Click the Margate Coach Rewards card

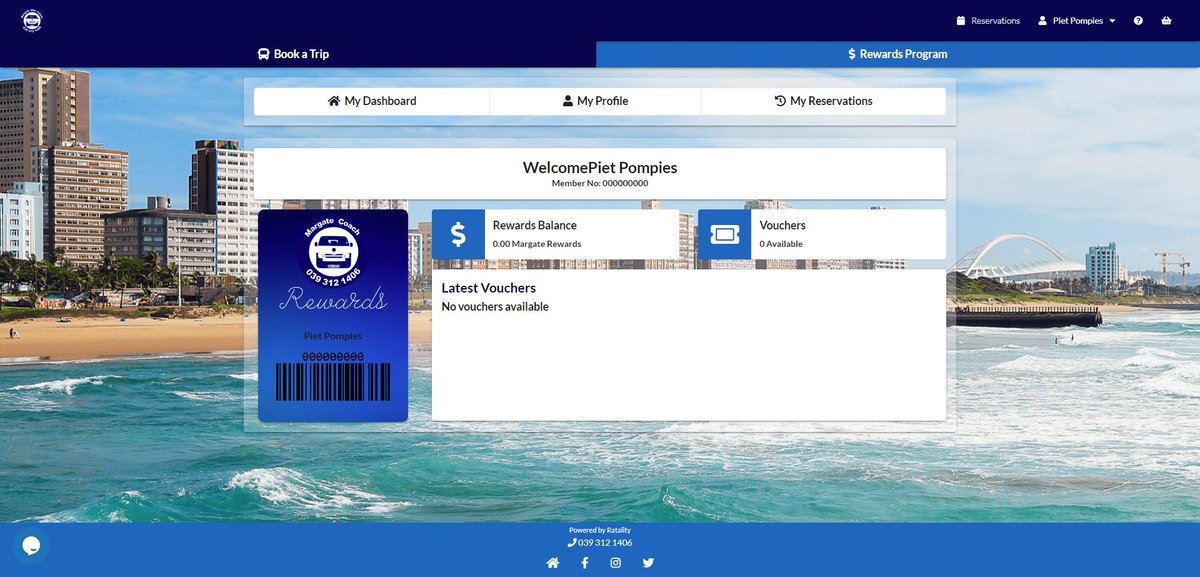coord(333,315)
